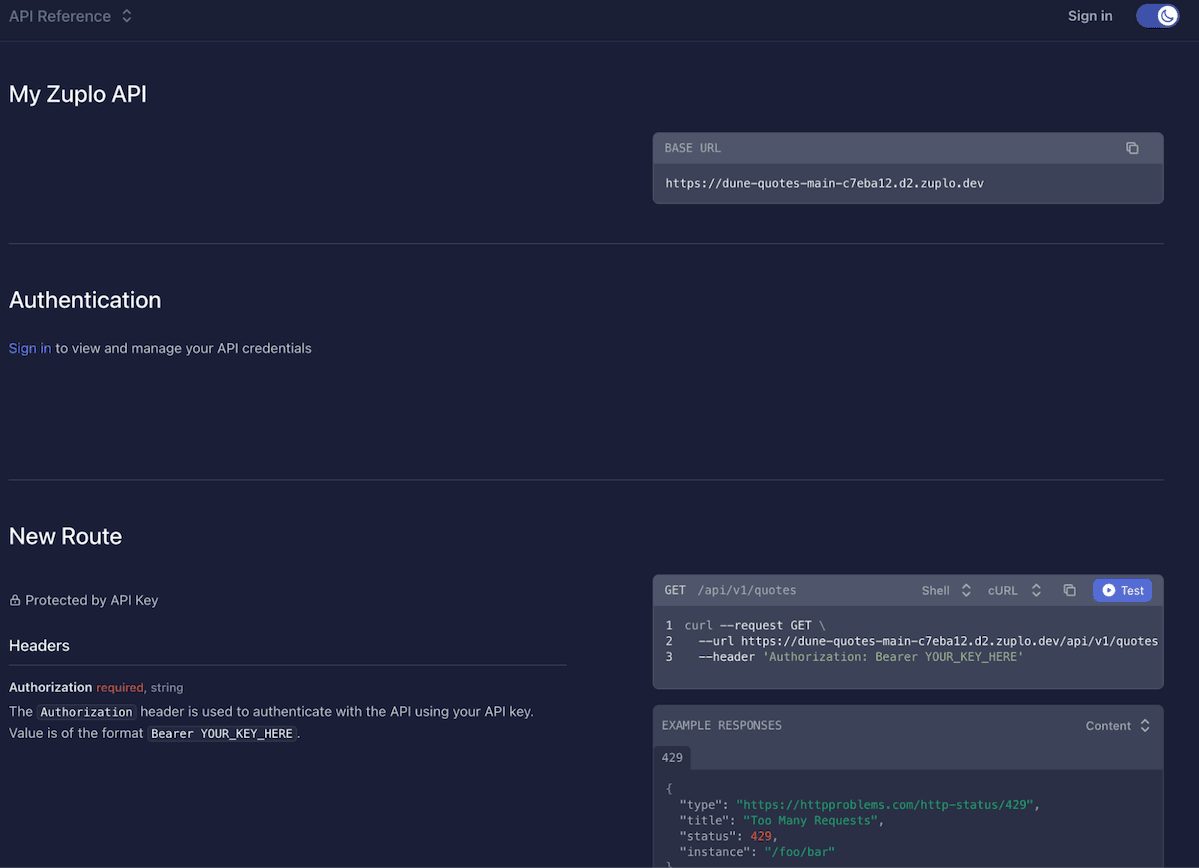Copy the curl request code snippet

(x=1069, y=590)
